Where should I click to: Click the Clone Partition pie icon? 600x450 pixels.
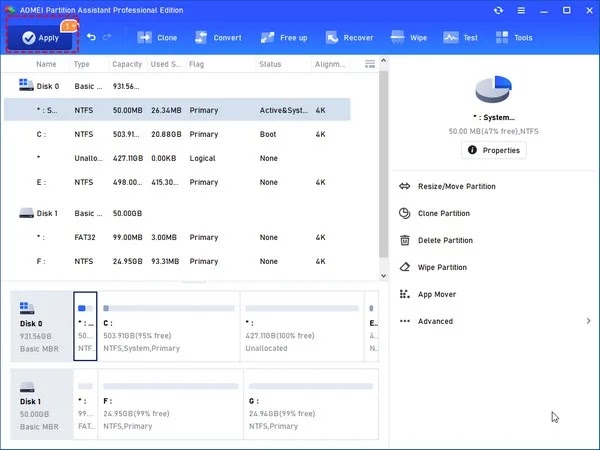tap(404, 213)
